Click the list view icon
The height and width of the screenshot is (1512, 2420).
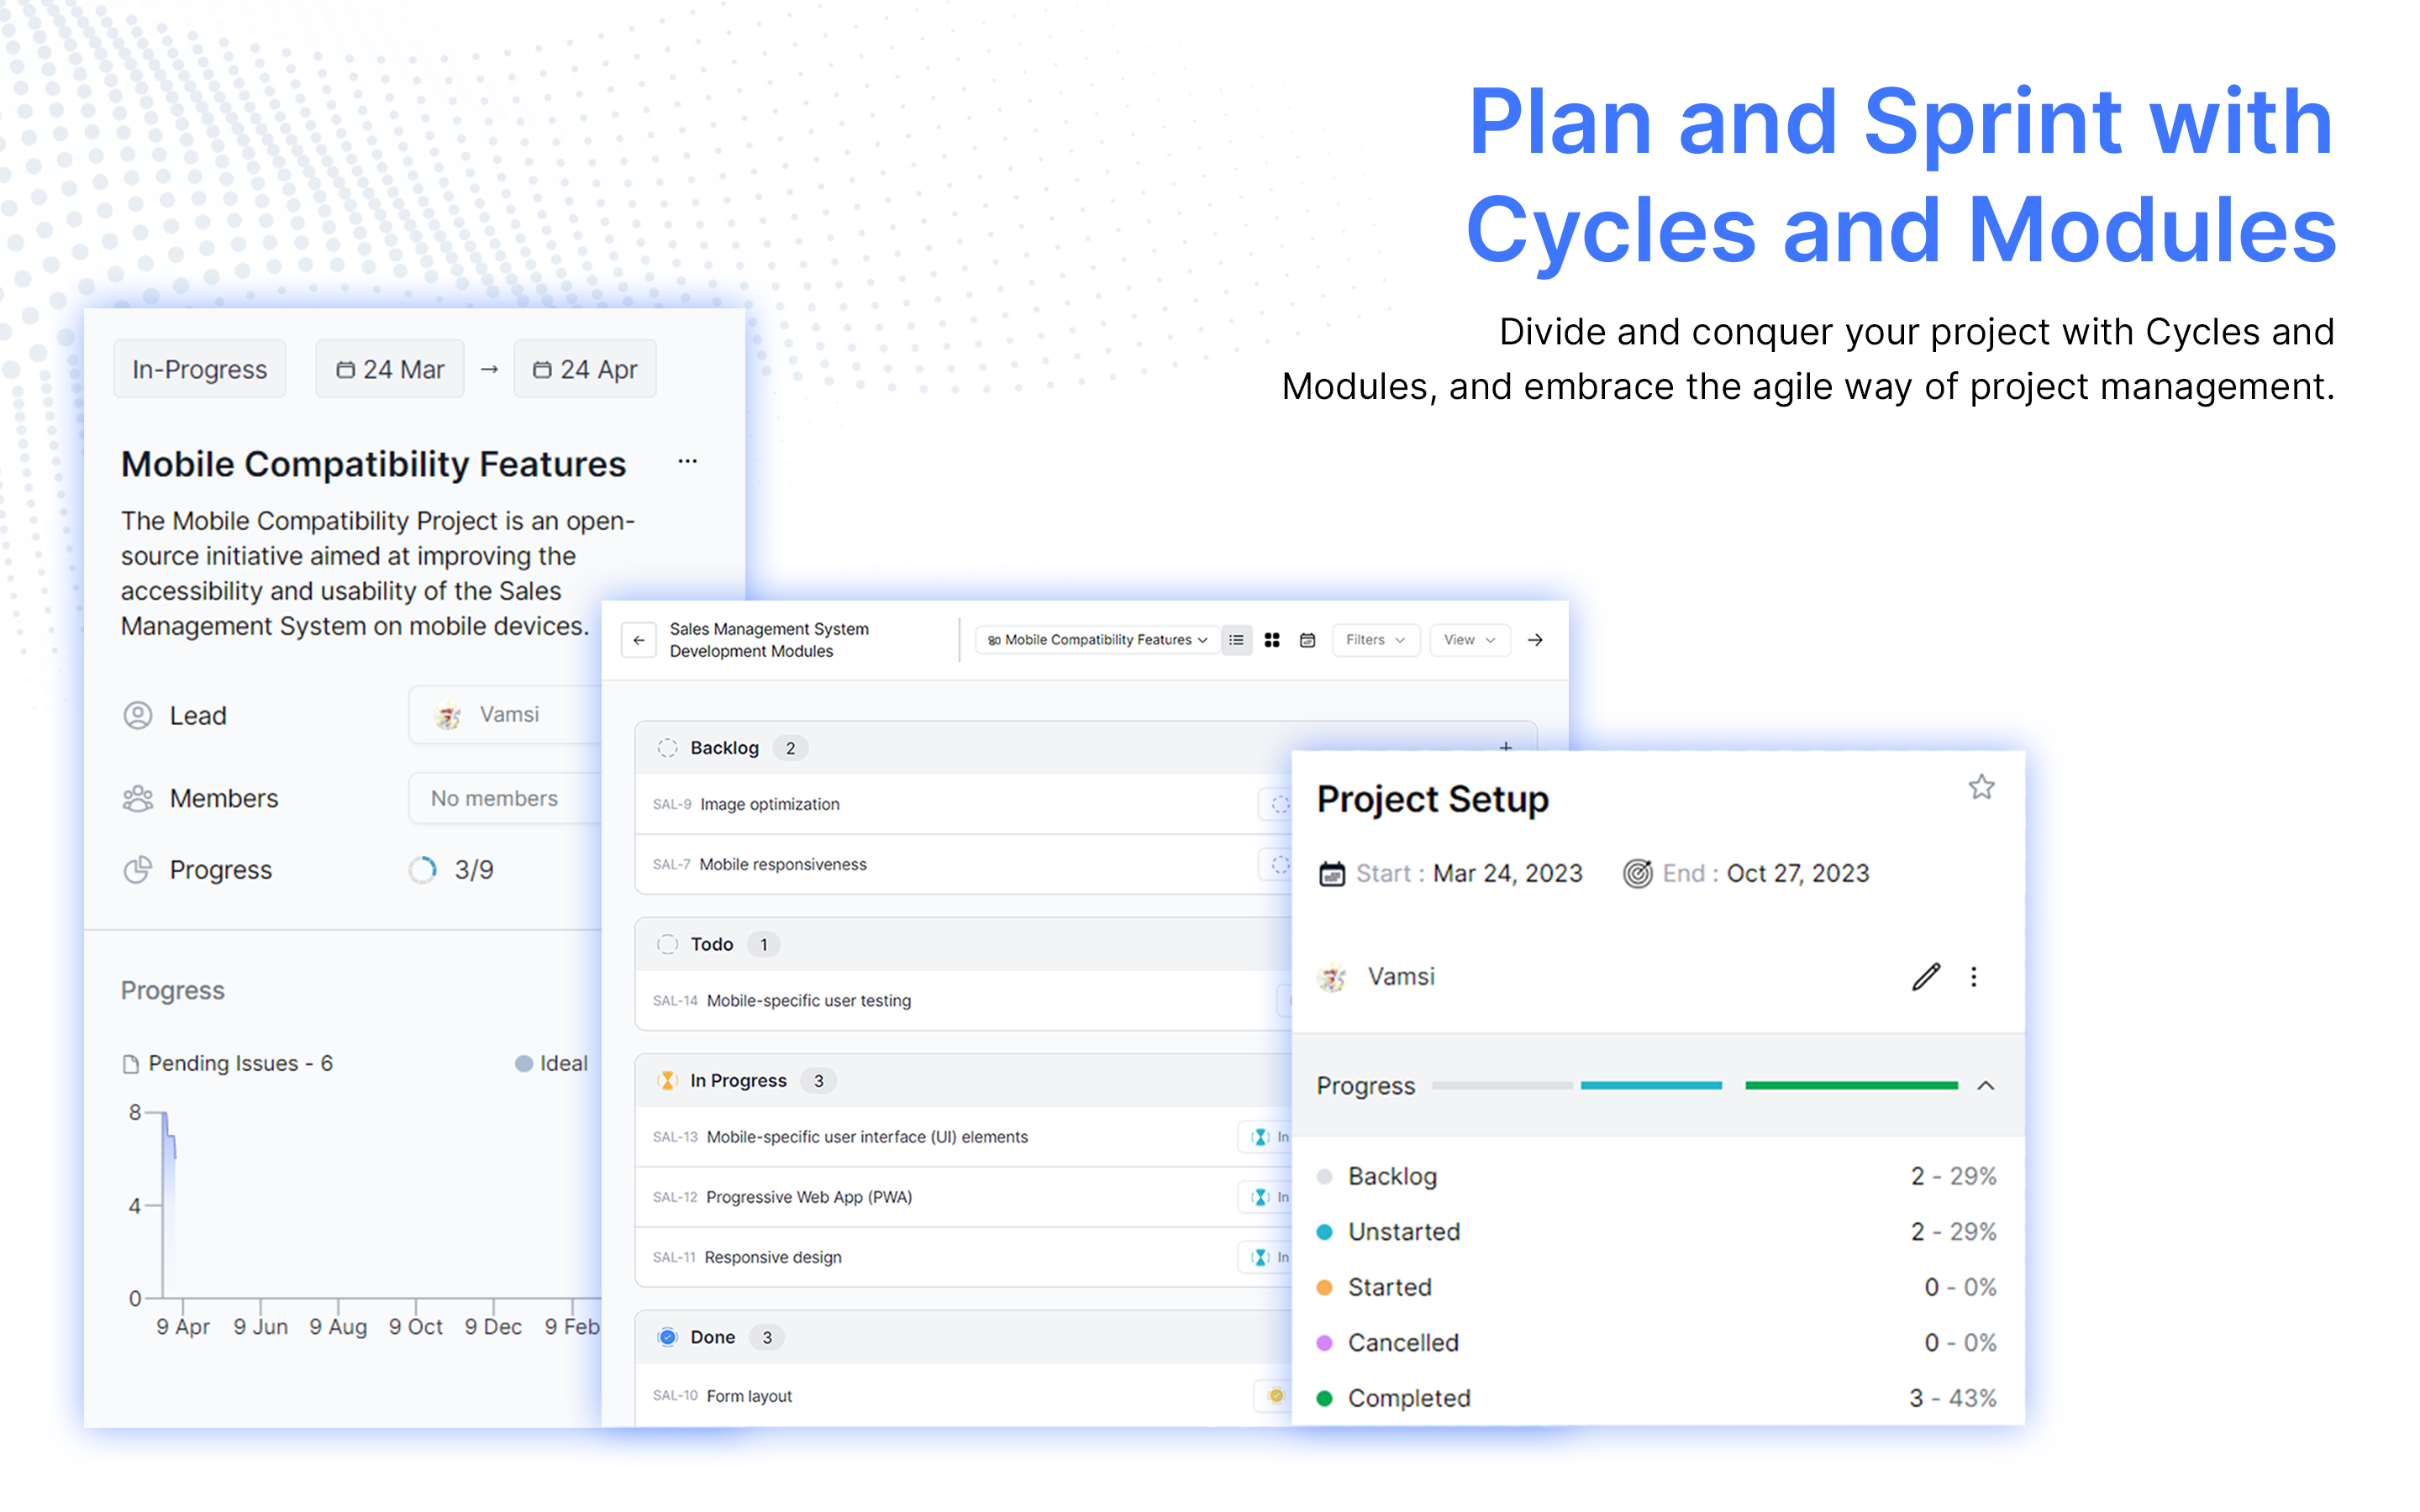pyautogui.click(x=1237, y=644)
